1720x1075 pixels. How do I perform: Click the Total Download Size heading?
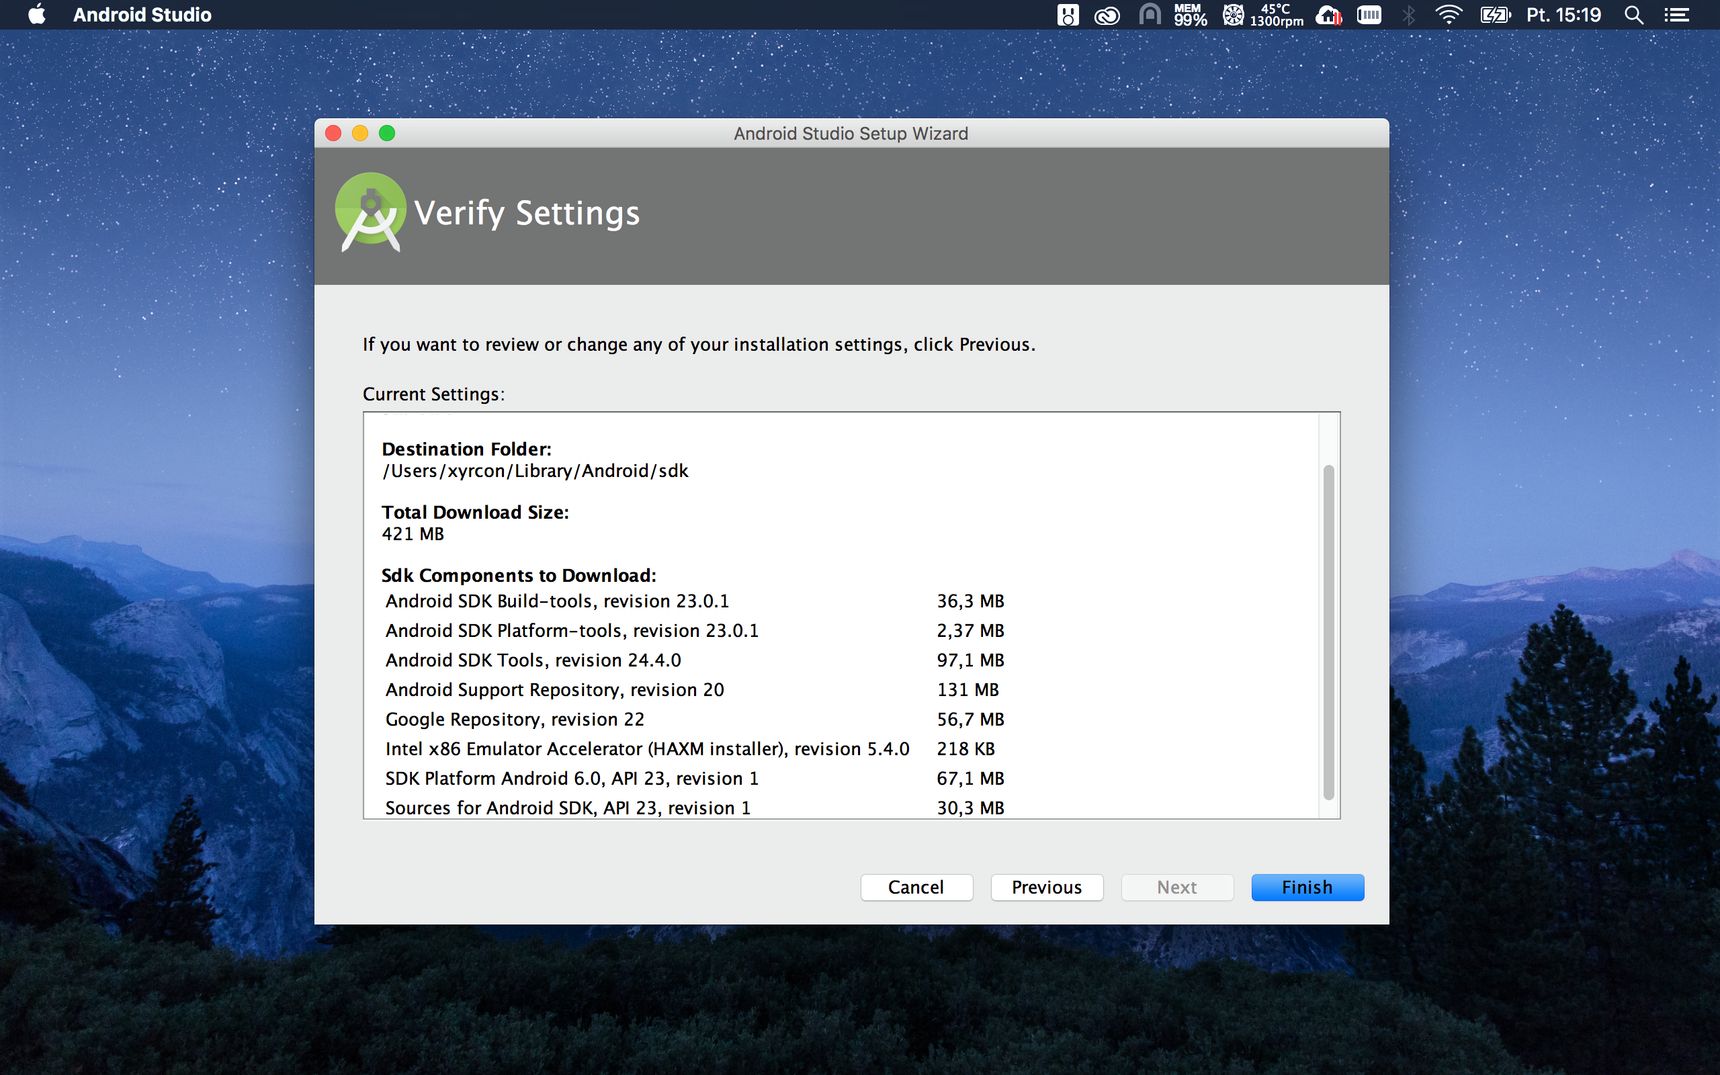point(475,512)
